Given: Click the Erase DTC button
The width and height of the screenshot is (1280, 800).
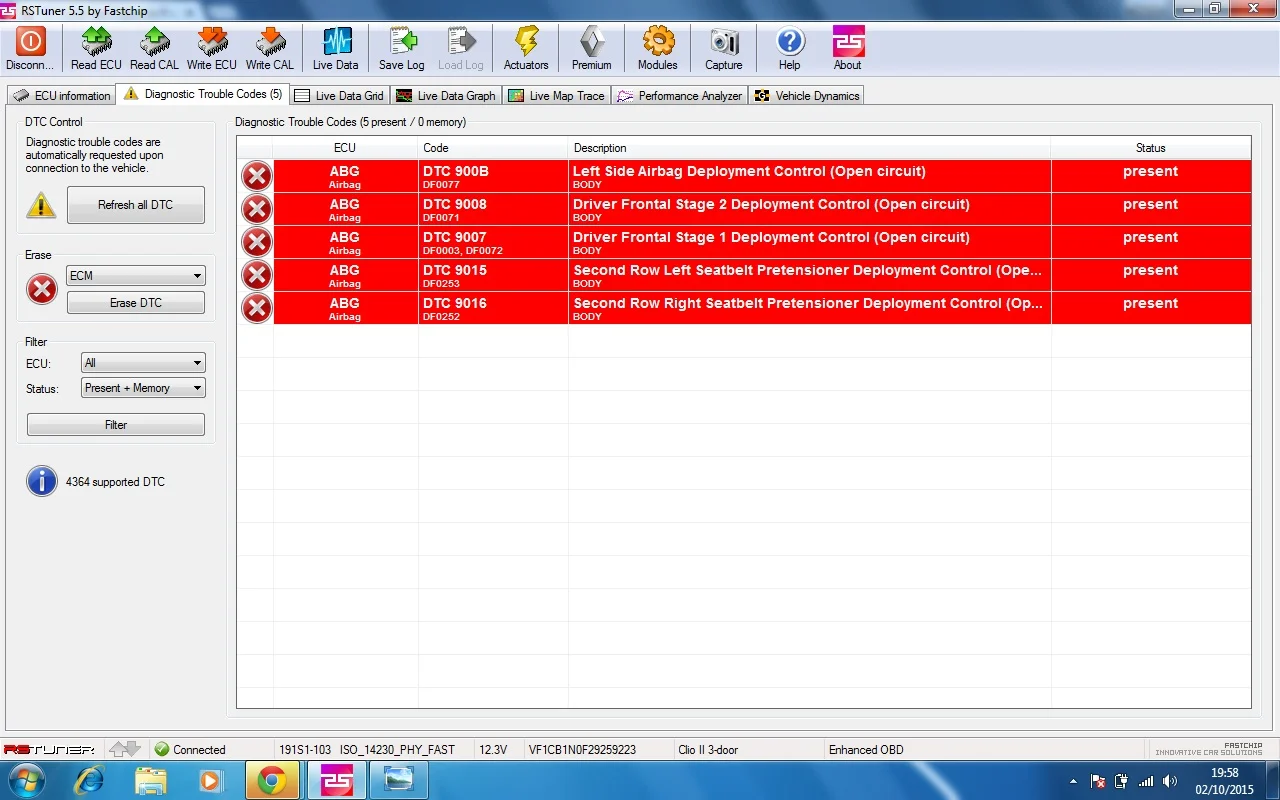Looking at the screenshot, I should click(x=136, y=303).
